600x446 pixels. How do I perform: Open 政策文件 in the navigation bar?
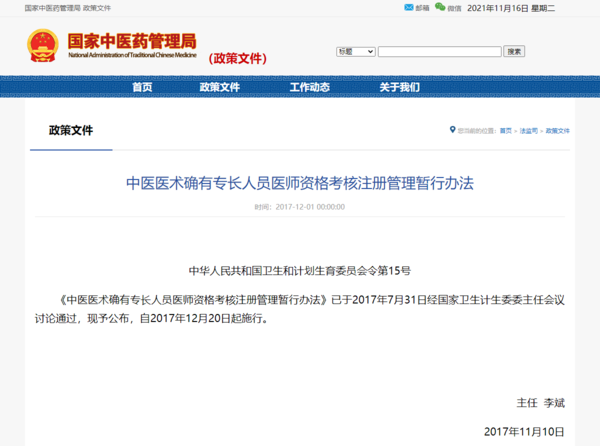point(220,87)
